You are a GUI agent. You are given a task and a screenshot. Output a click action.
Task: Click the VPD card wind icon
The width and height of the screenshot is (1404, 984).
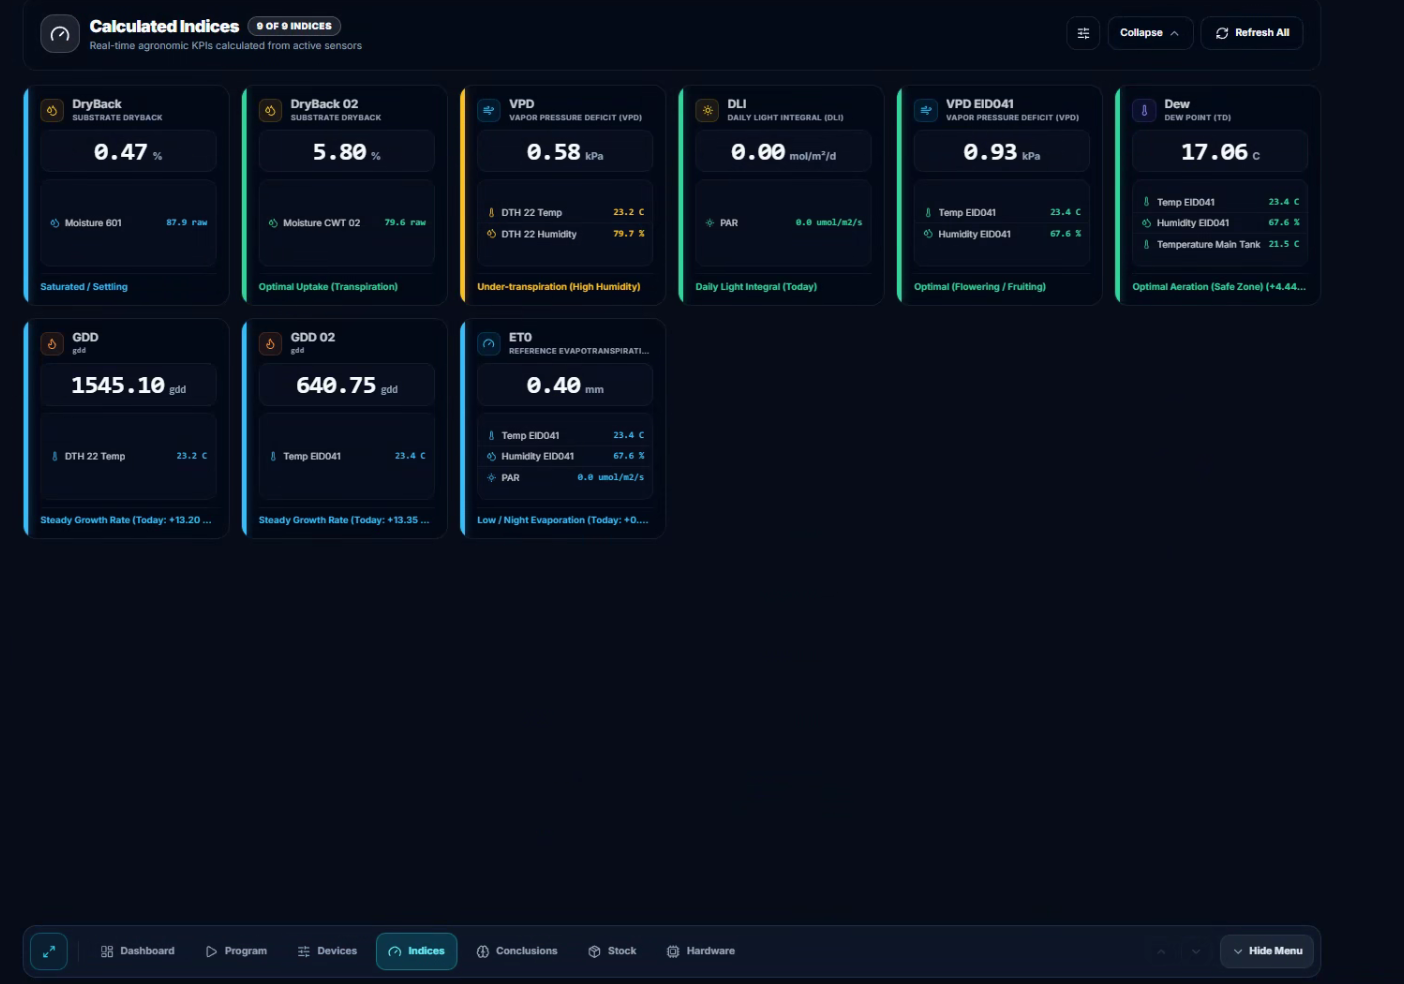tap(489, 110)
